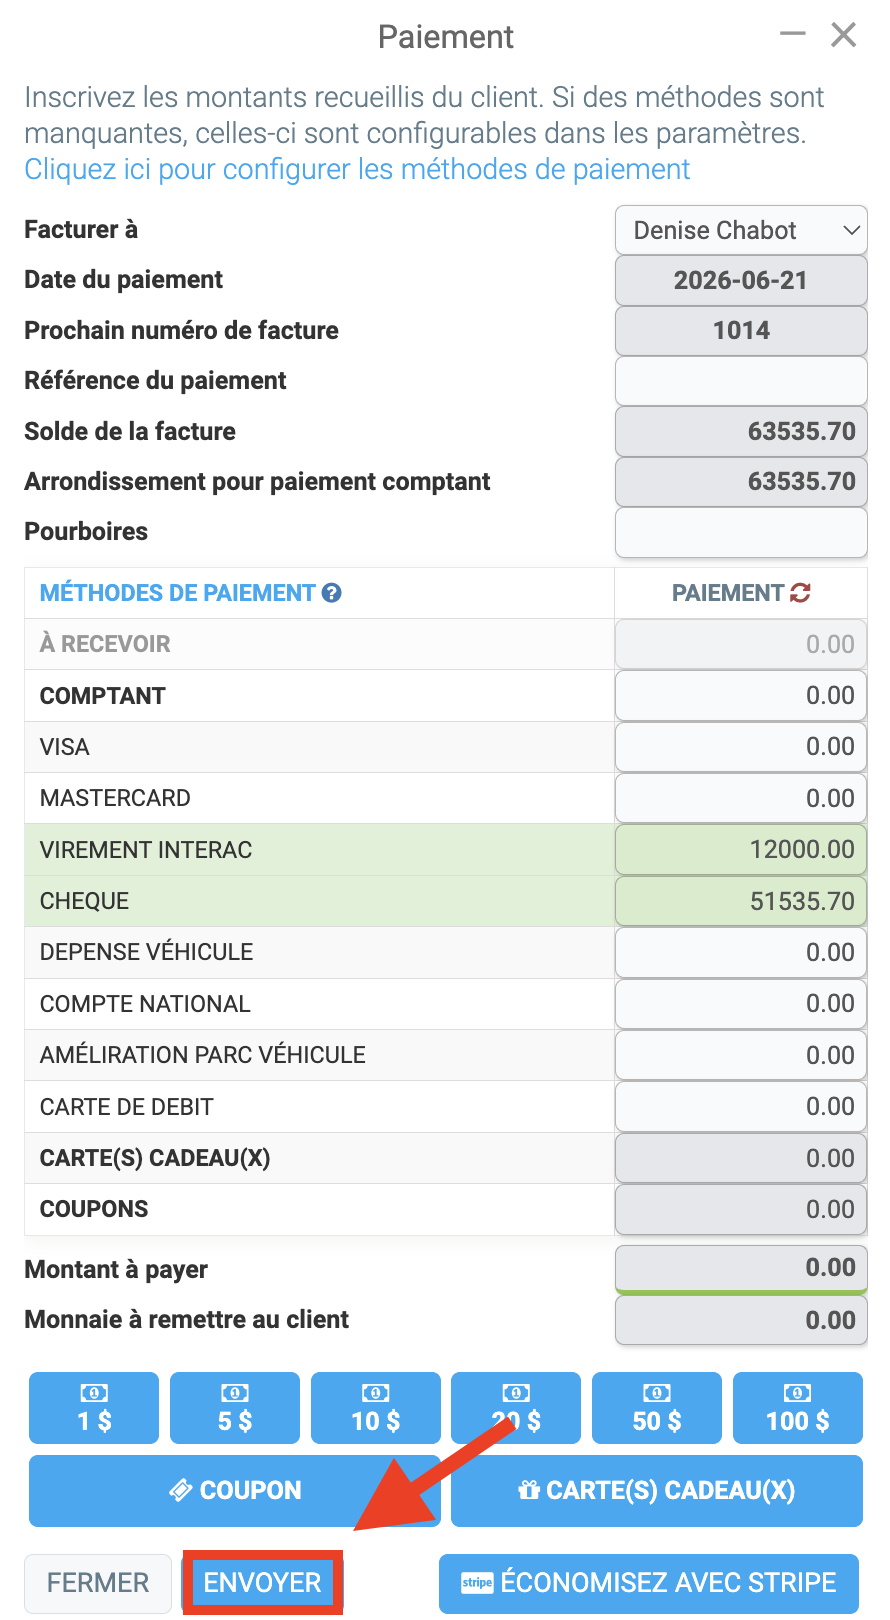Open the Facturer à dropdown
Viewport: 890px width, 1620px height.
point(741,230)
